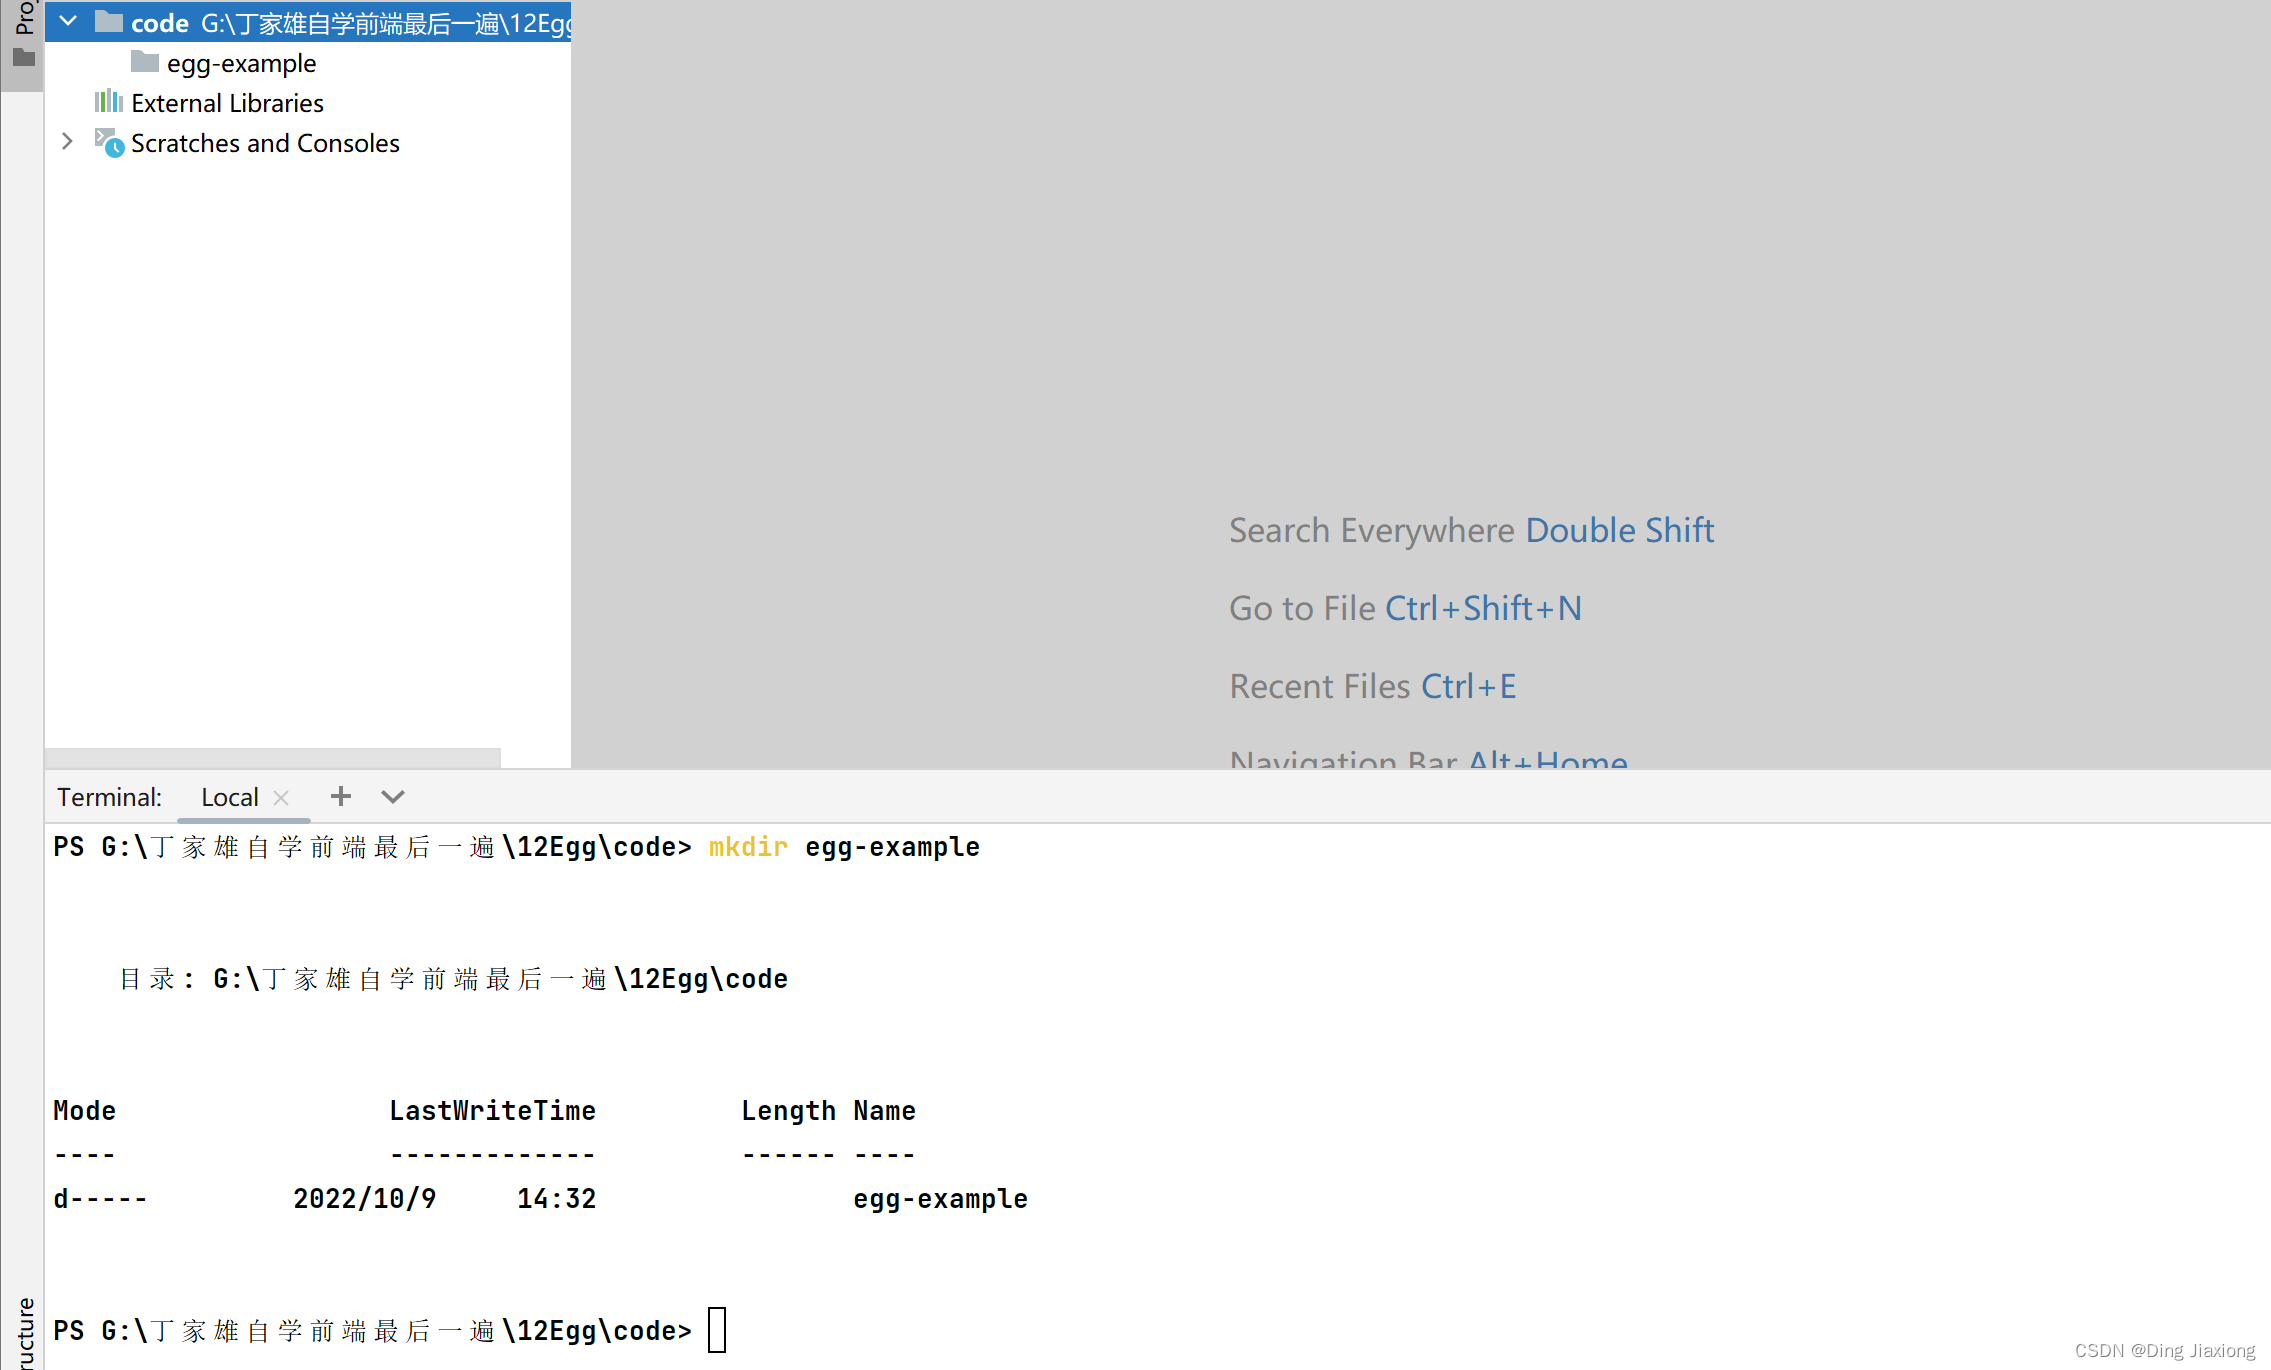The image size is (2271, 1370).
Task: Click the External Libraries library icon
Action: pyautogui.click(x=109, y=102)
